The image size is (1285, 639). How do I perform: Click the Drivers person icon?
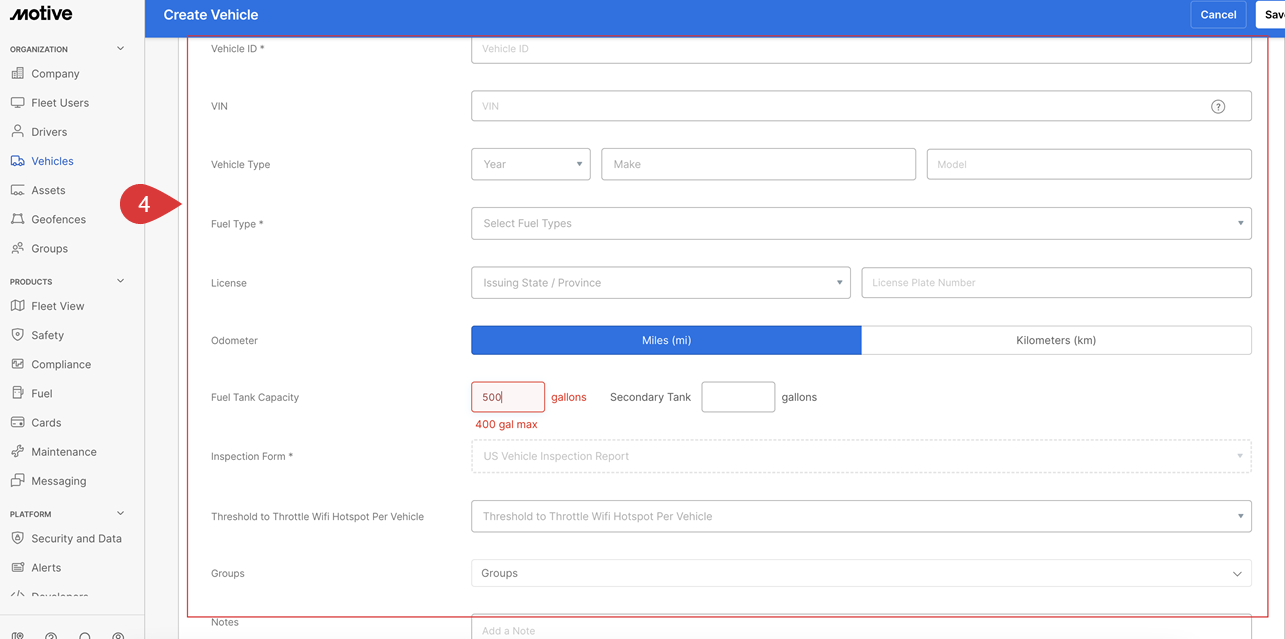coord(17,131)
